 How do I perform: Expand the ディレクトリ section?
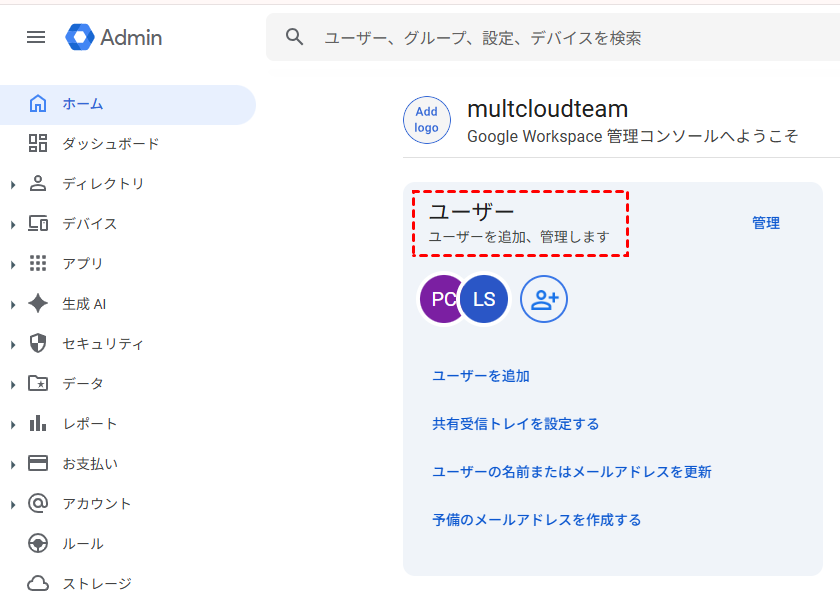[x=13, y=184]
